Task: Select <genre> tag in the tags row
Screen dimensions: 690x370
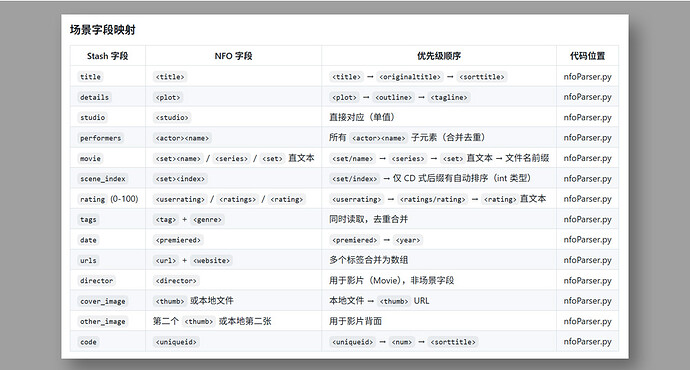Action: [208, 220]
